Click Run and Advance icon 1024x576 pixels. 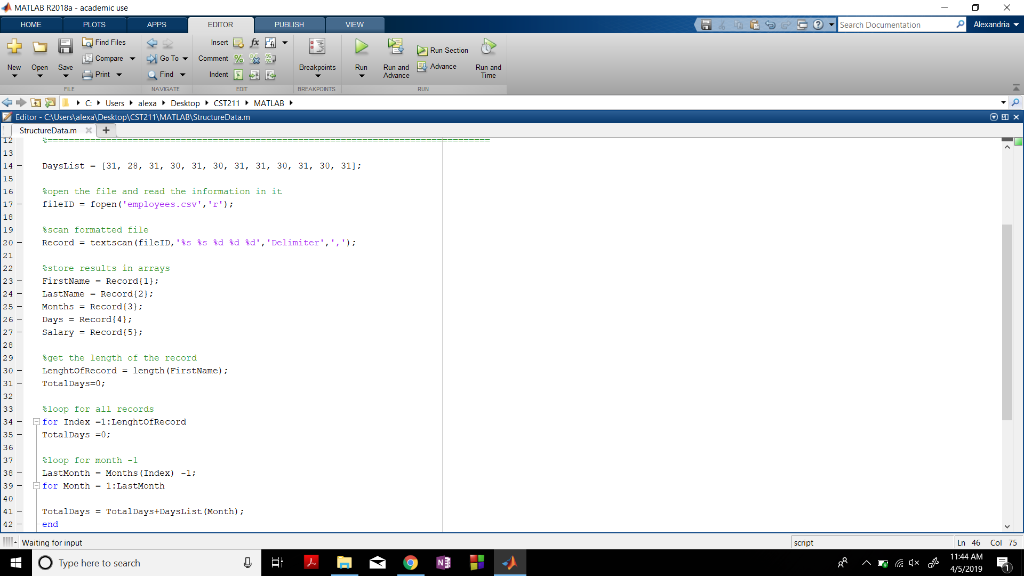396,47
